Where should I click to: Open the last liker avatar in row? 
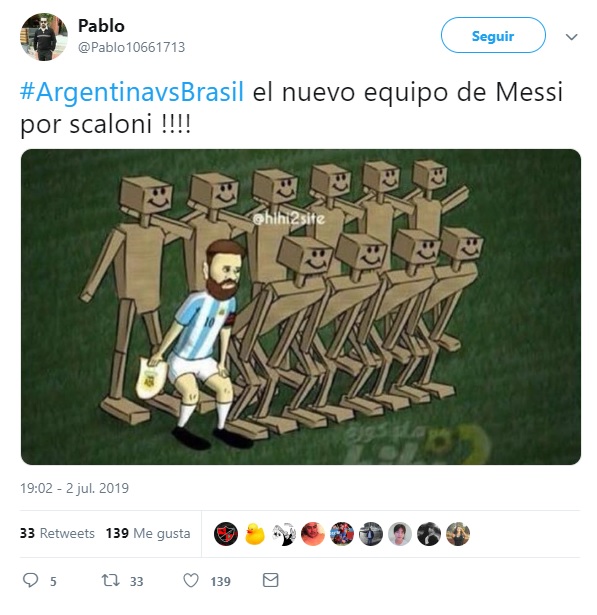point(458,534)
